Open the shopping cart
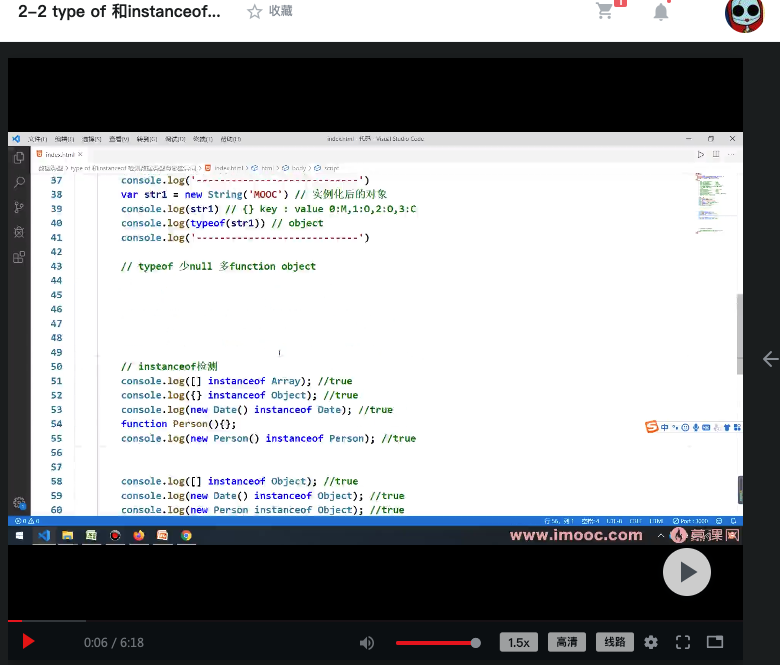The height and width of the screenshot is (665, 780). coord(604,10)
